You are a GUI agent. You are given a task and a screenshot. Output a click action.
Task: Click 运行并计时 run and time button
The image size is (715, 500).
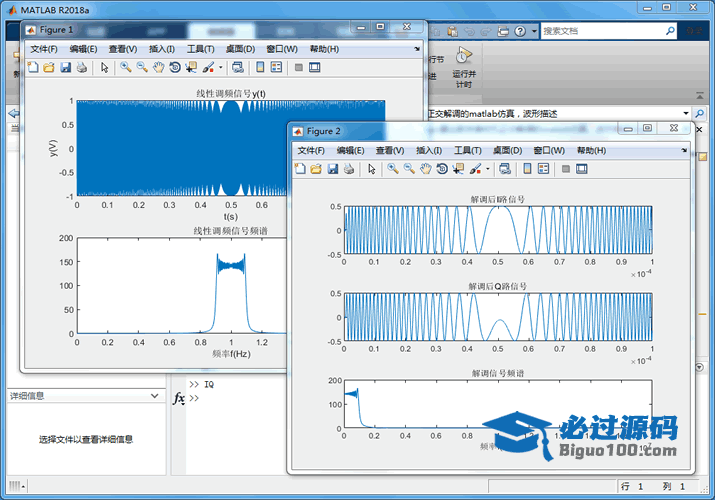464,67
